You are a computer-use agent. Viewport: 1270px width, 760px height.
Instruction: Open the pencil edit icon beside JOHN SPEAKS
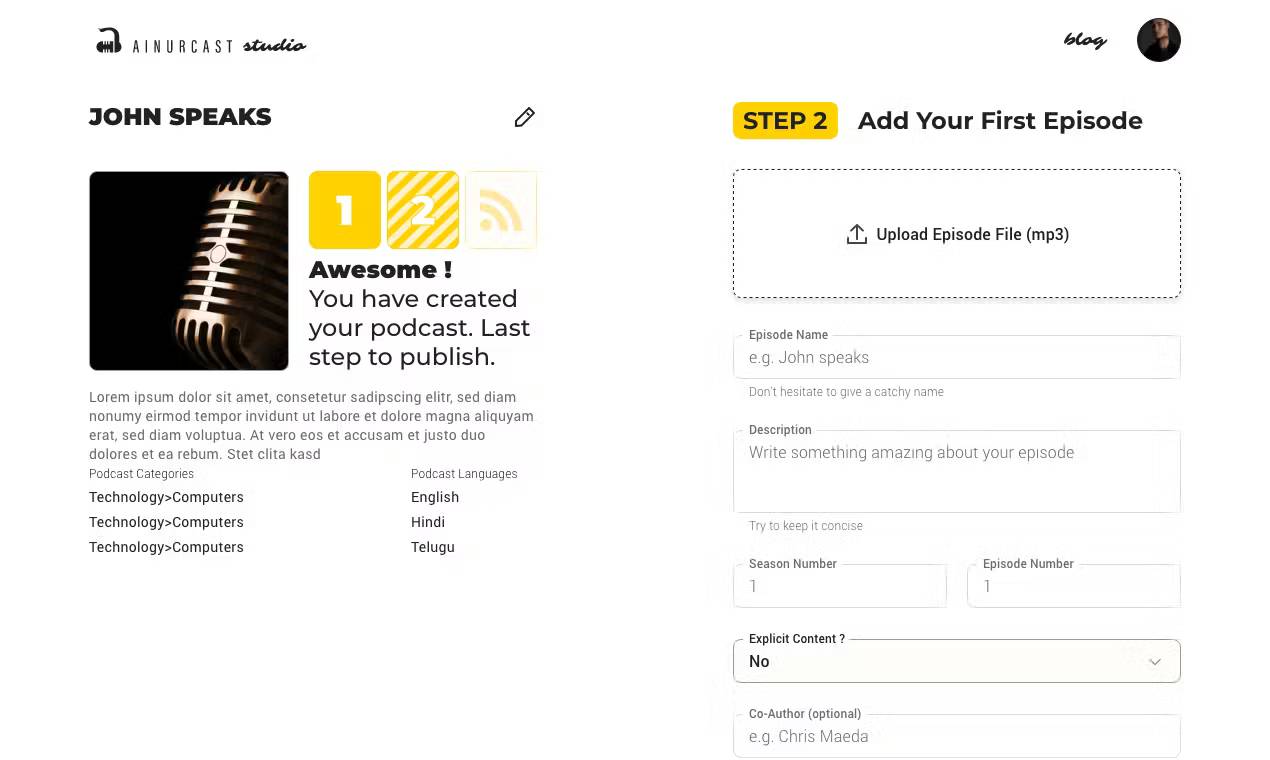(524, 117)
